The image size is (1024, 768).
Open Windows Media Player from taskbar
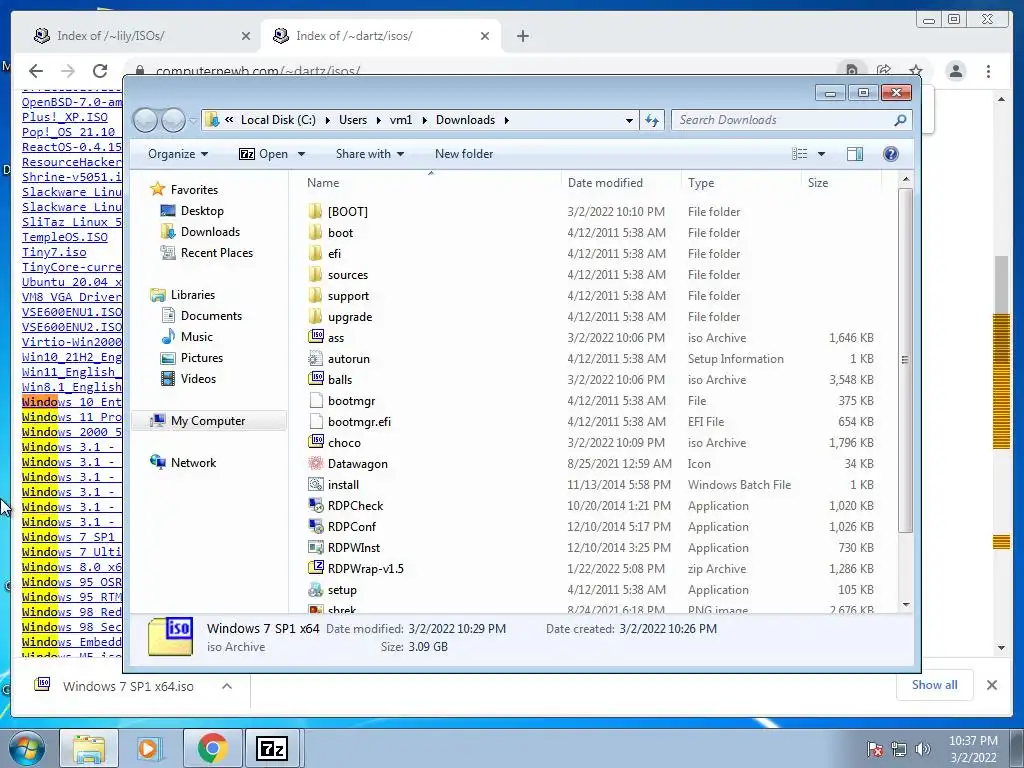[150, 748]
